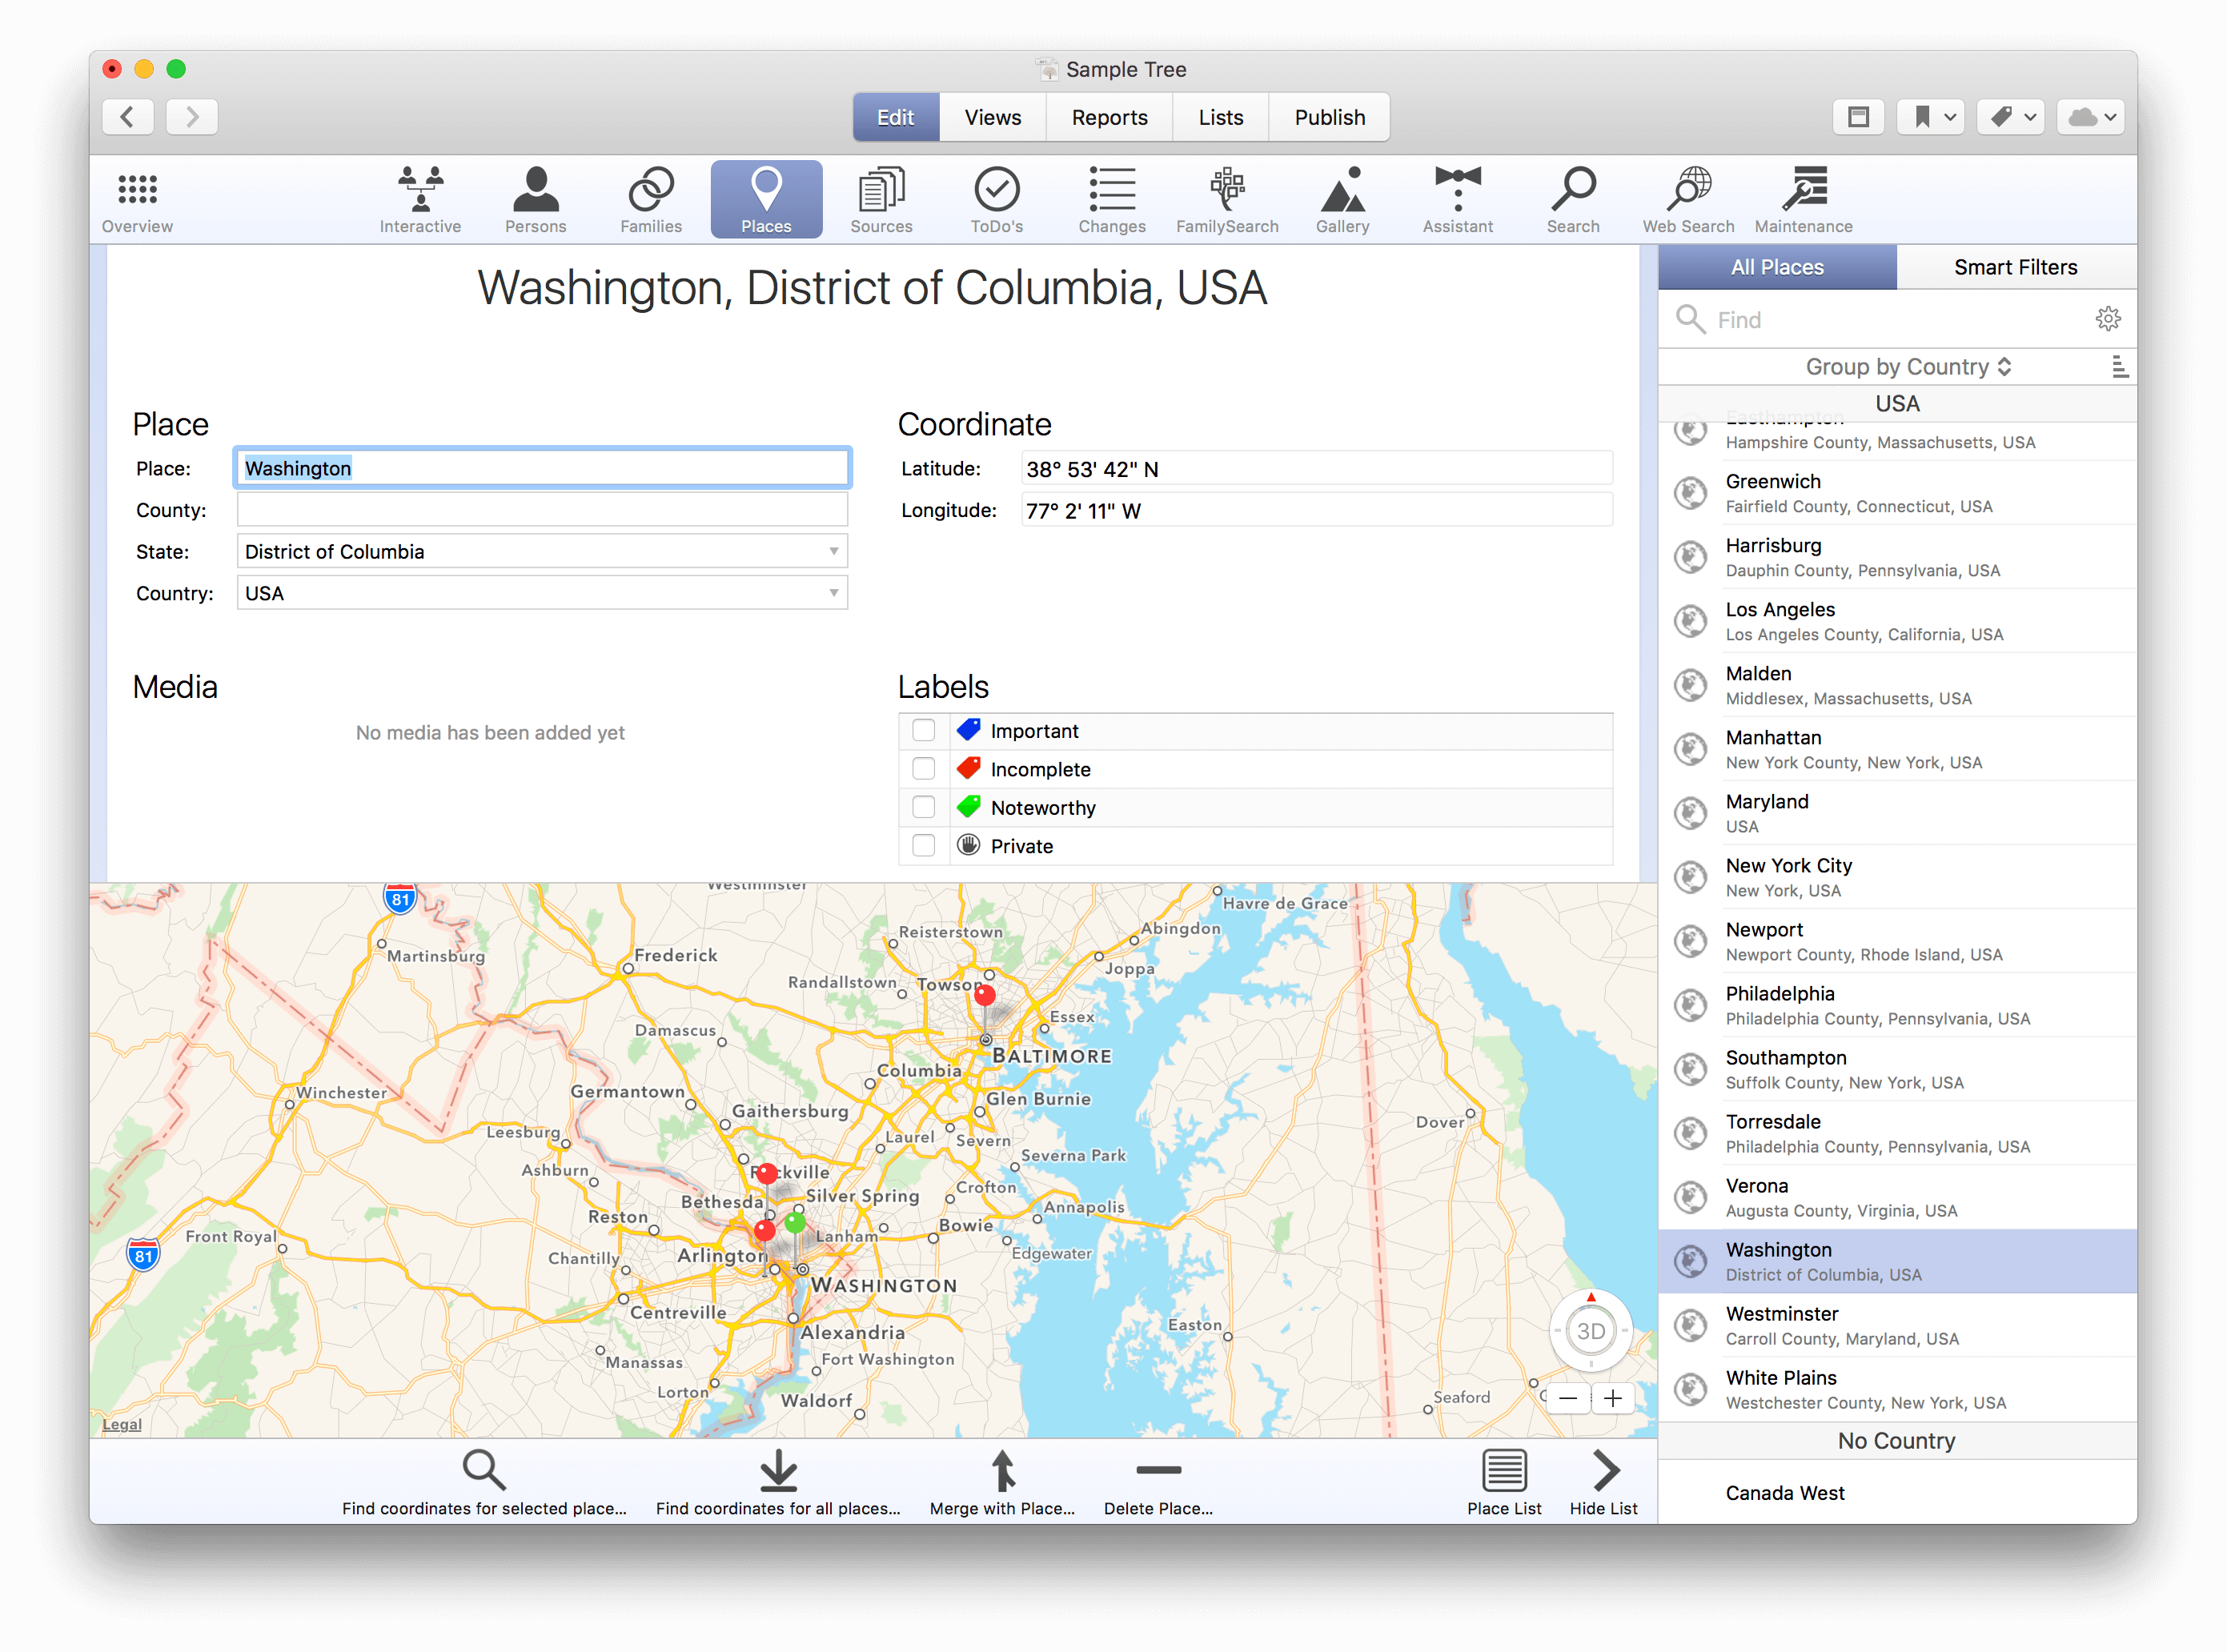The image size is (2227, 1652).
Task: Switch to the Smart Filters tab
Action: (2015, 267)
